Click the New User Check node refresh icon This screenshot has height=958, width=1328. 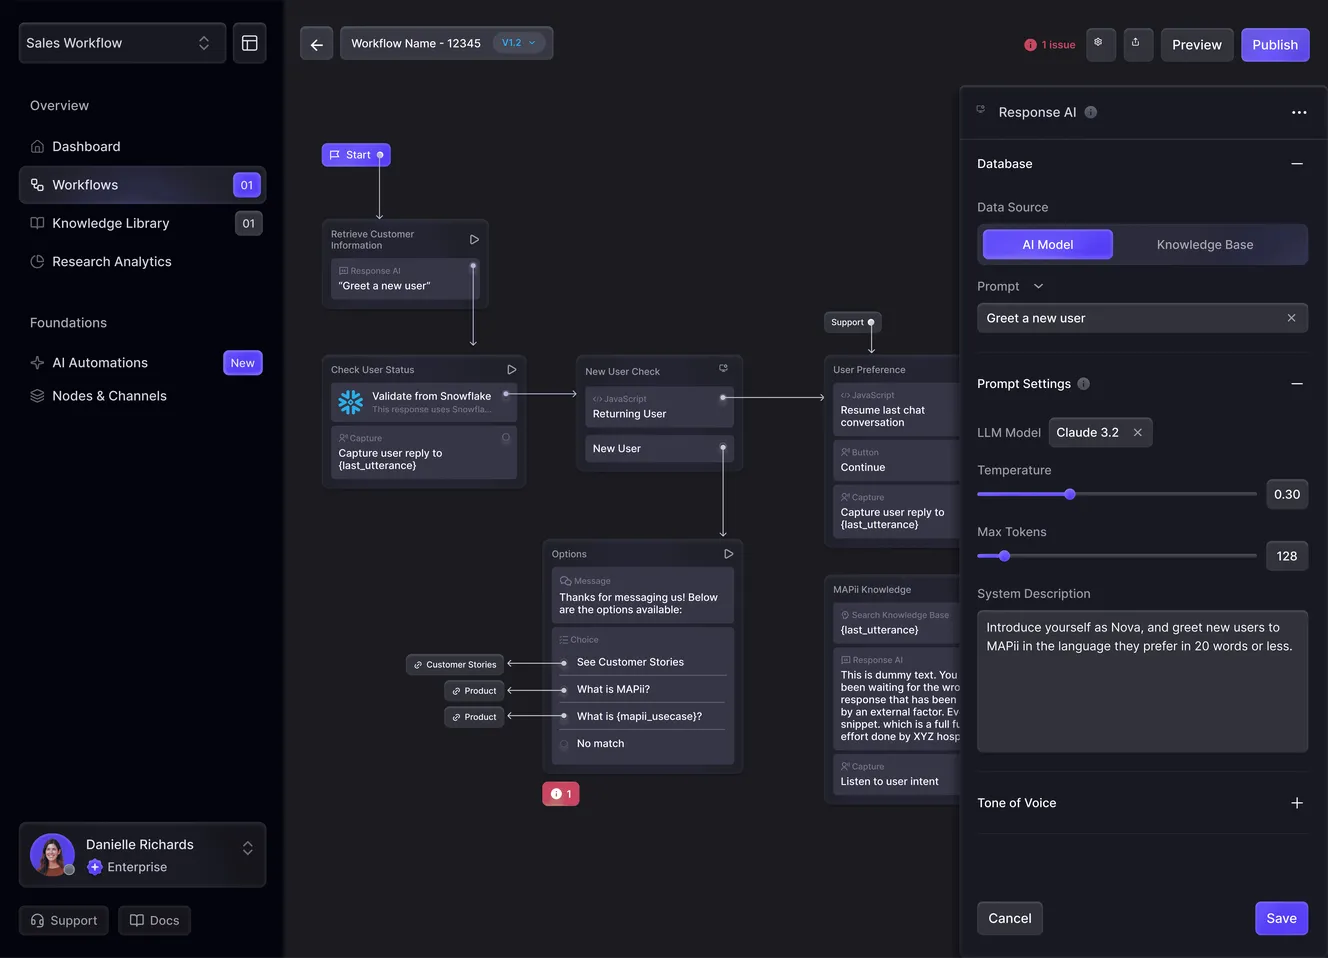point(723,369)
